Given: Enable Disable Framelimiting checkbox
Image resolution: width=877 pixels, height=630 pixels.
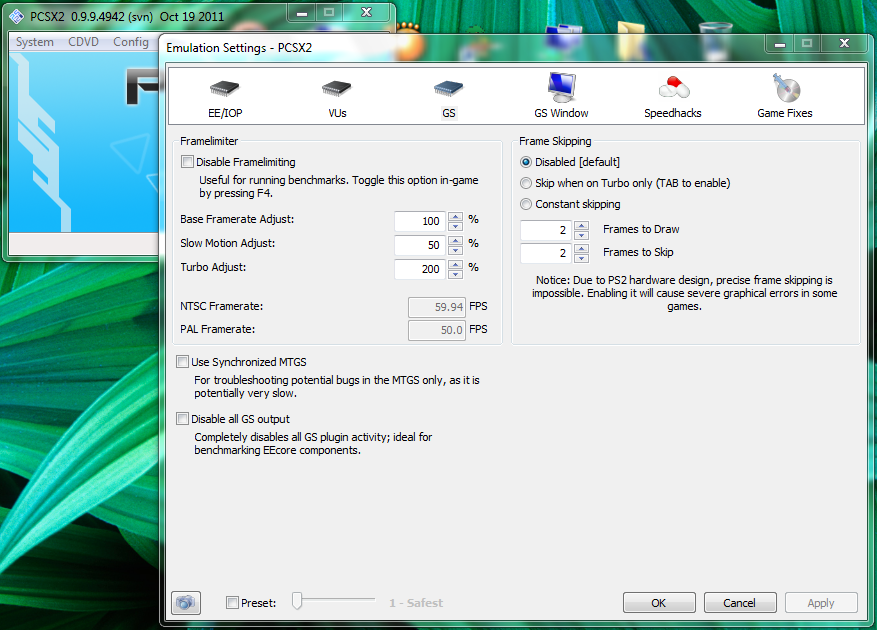Looking at the screenshot, I should click(x=187, y=161).
